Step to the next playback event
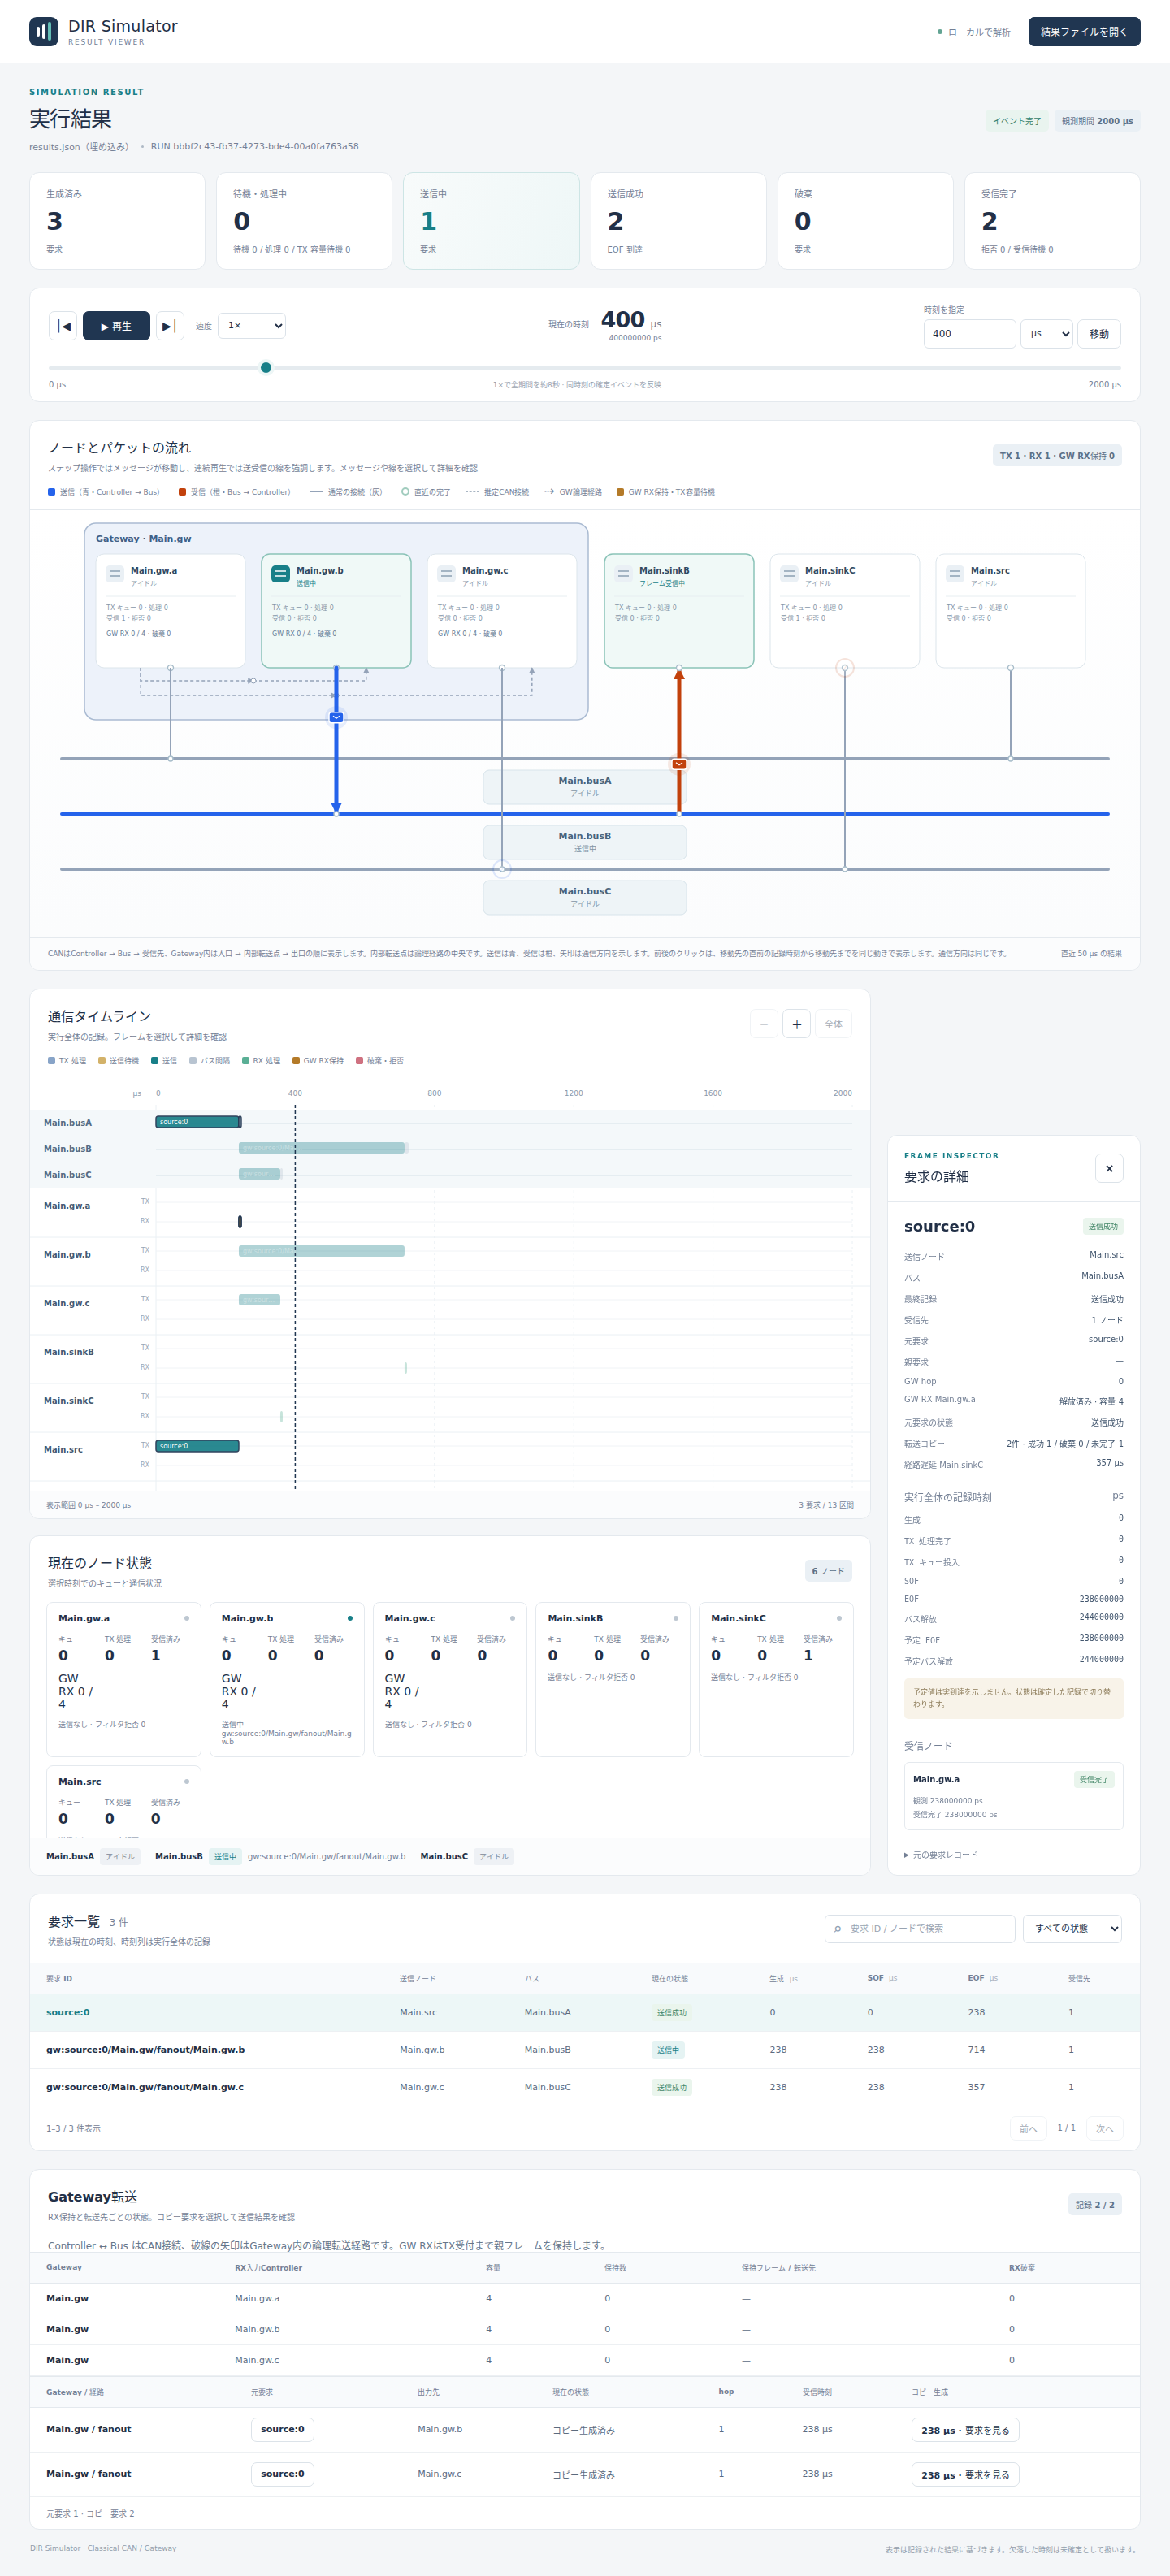The image size is (1170, 2576). tap(170, 326)
